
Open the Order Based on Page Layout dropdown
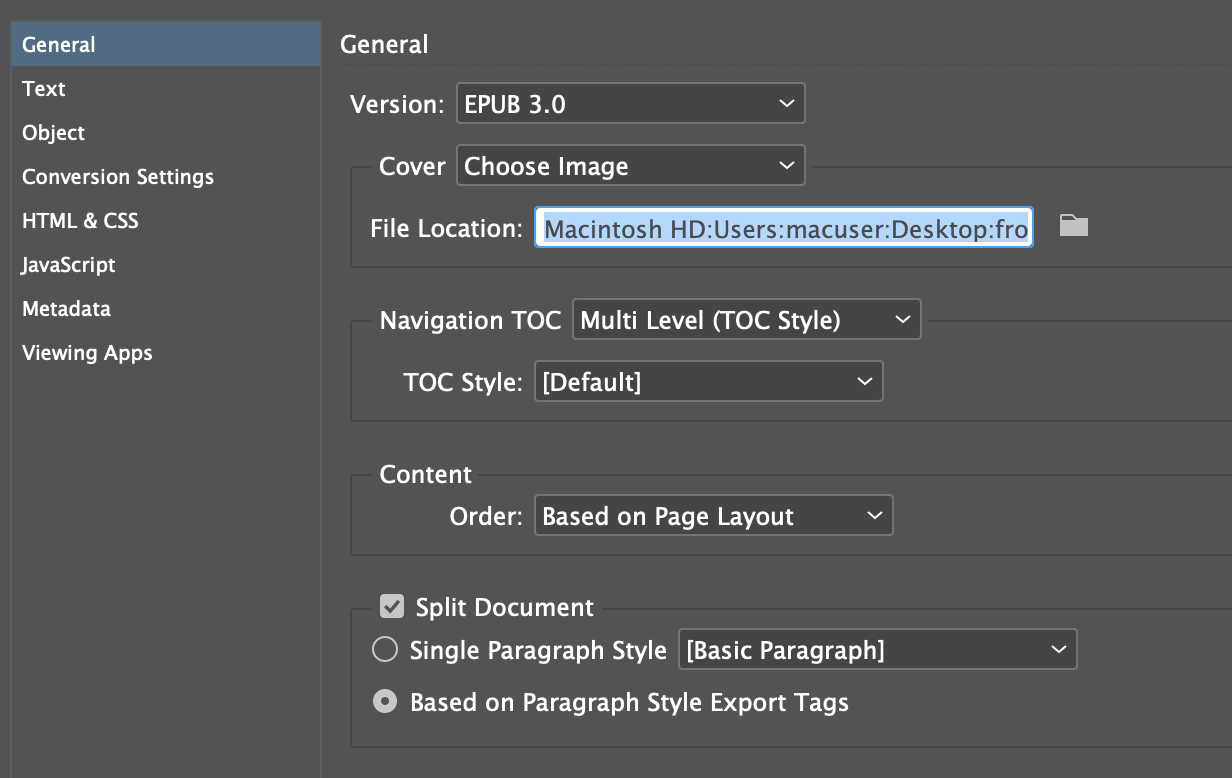click(714, 516)
